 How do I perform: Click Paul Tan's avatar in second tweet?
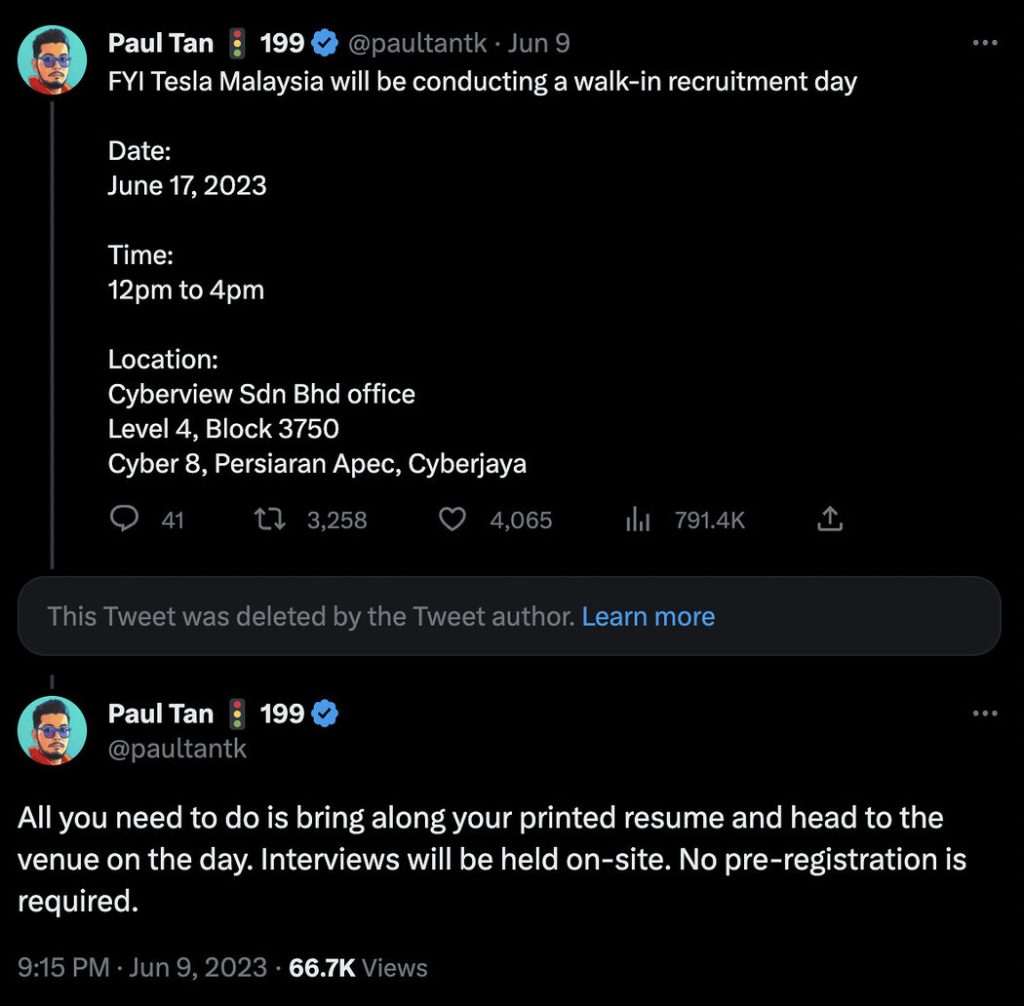tap(52, 730)
